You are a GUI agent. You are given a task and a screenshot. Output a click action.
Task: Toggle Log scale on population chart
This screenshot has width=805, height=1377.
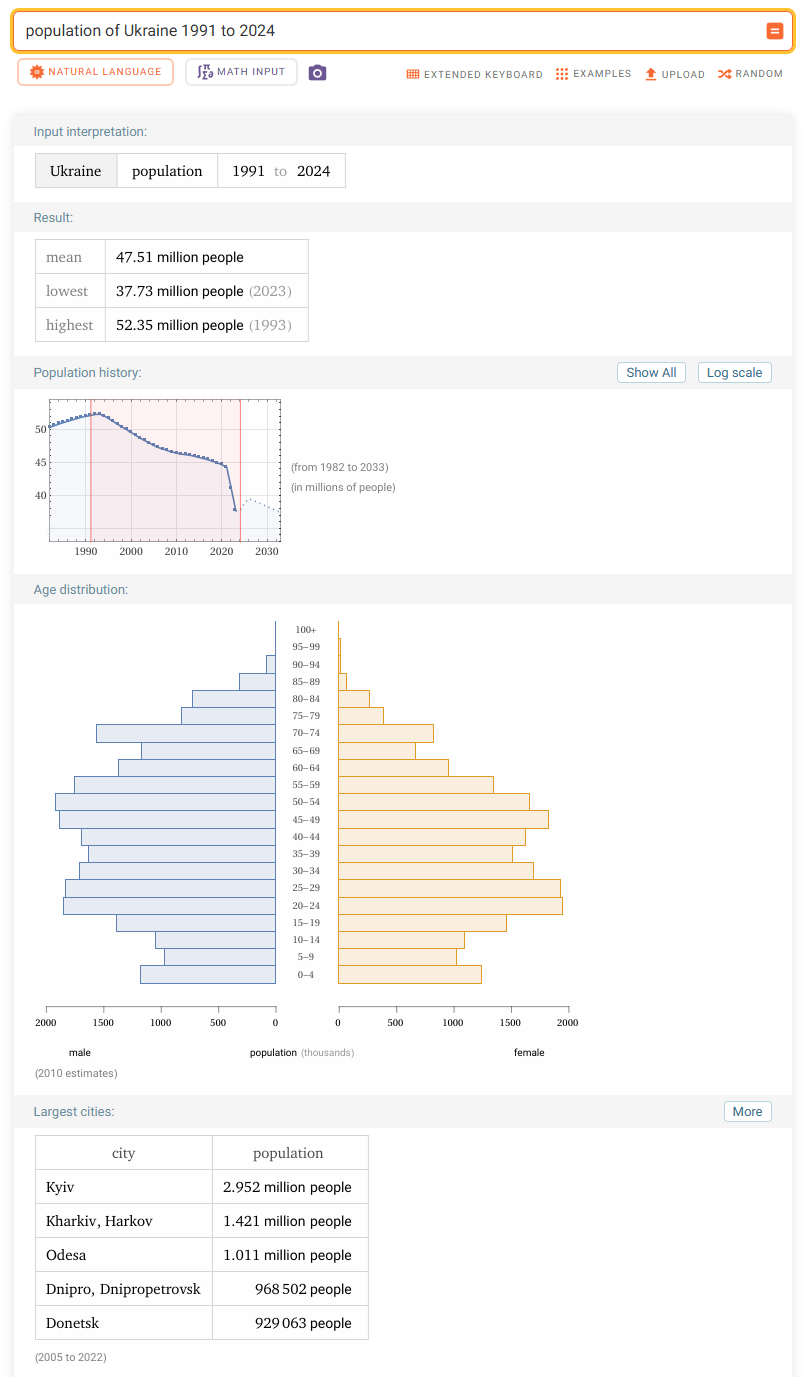[x=734, y=372]
